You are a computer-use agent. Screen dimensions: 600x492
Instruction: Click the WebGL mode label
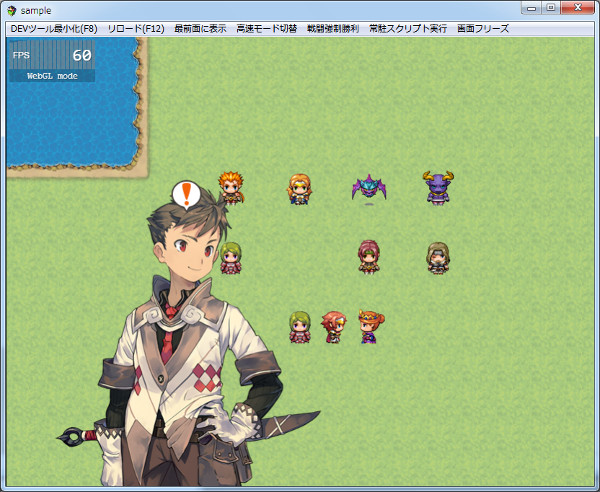pos(52,76)
